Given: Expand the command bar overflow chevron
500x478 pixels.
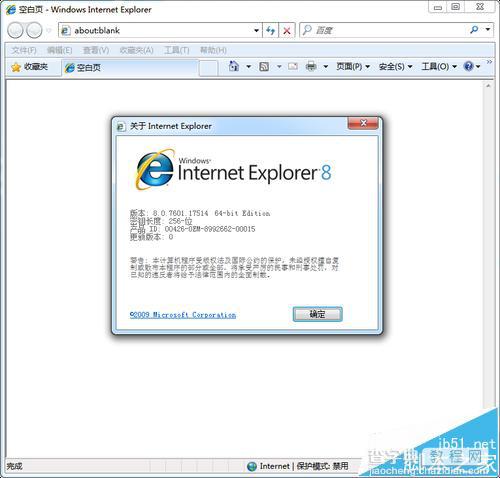Looking at the screenshot, I should click(489, 62).
